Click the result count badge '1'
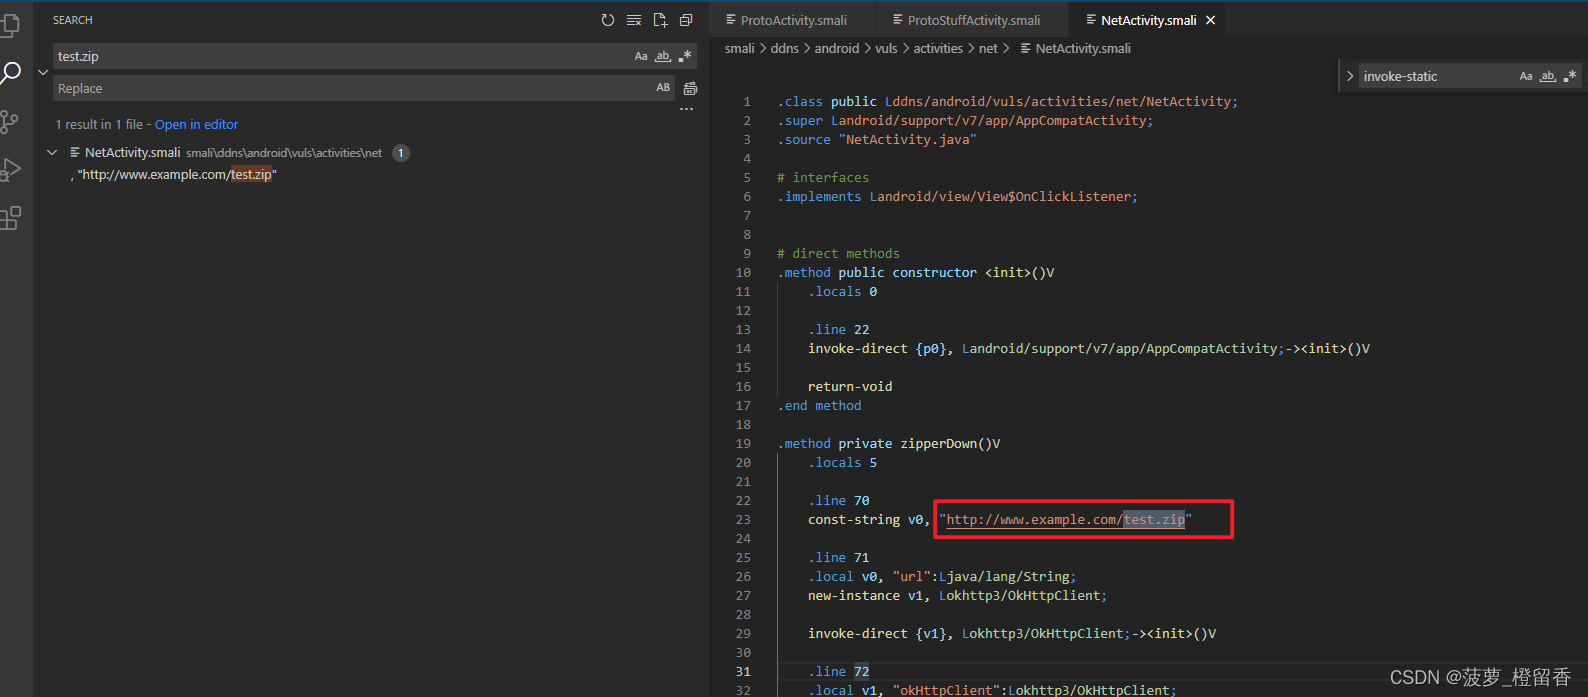 coord(401,153)
